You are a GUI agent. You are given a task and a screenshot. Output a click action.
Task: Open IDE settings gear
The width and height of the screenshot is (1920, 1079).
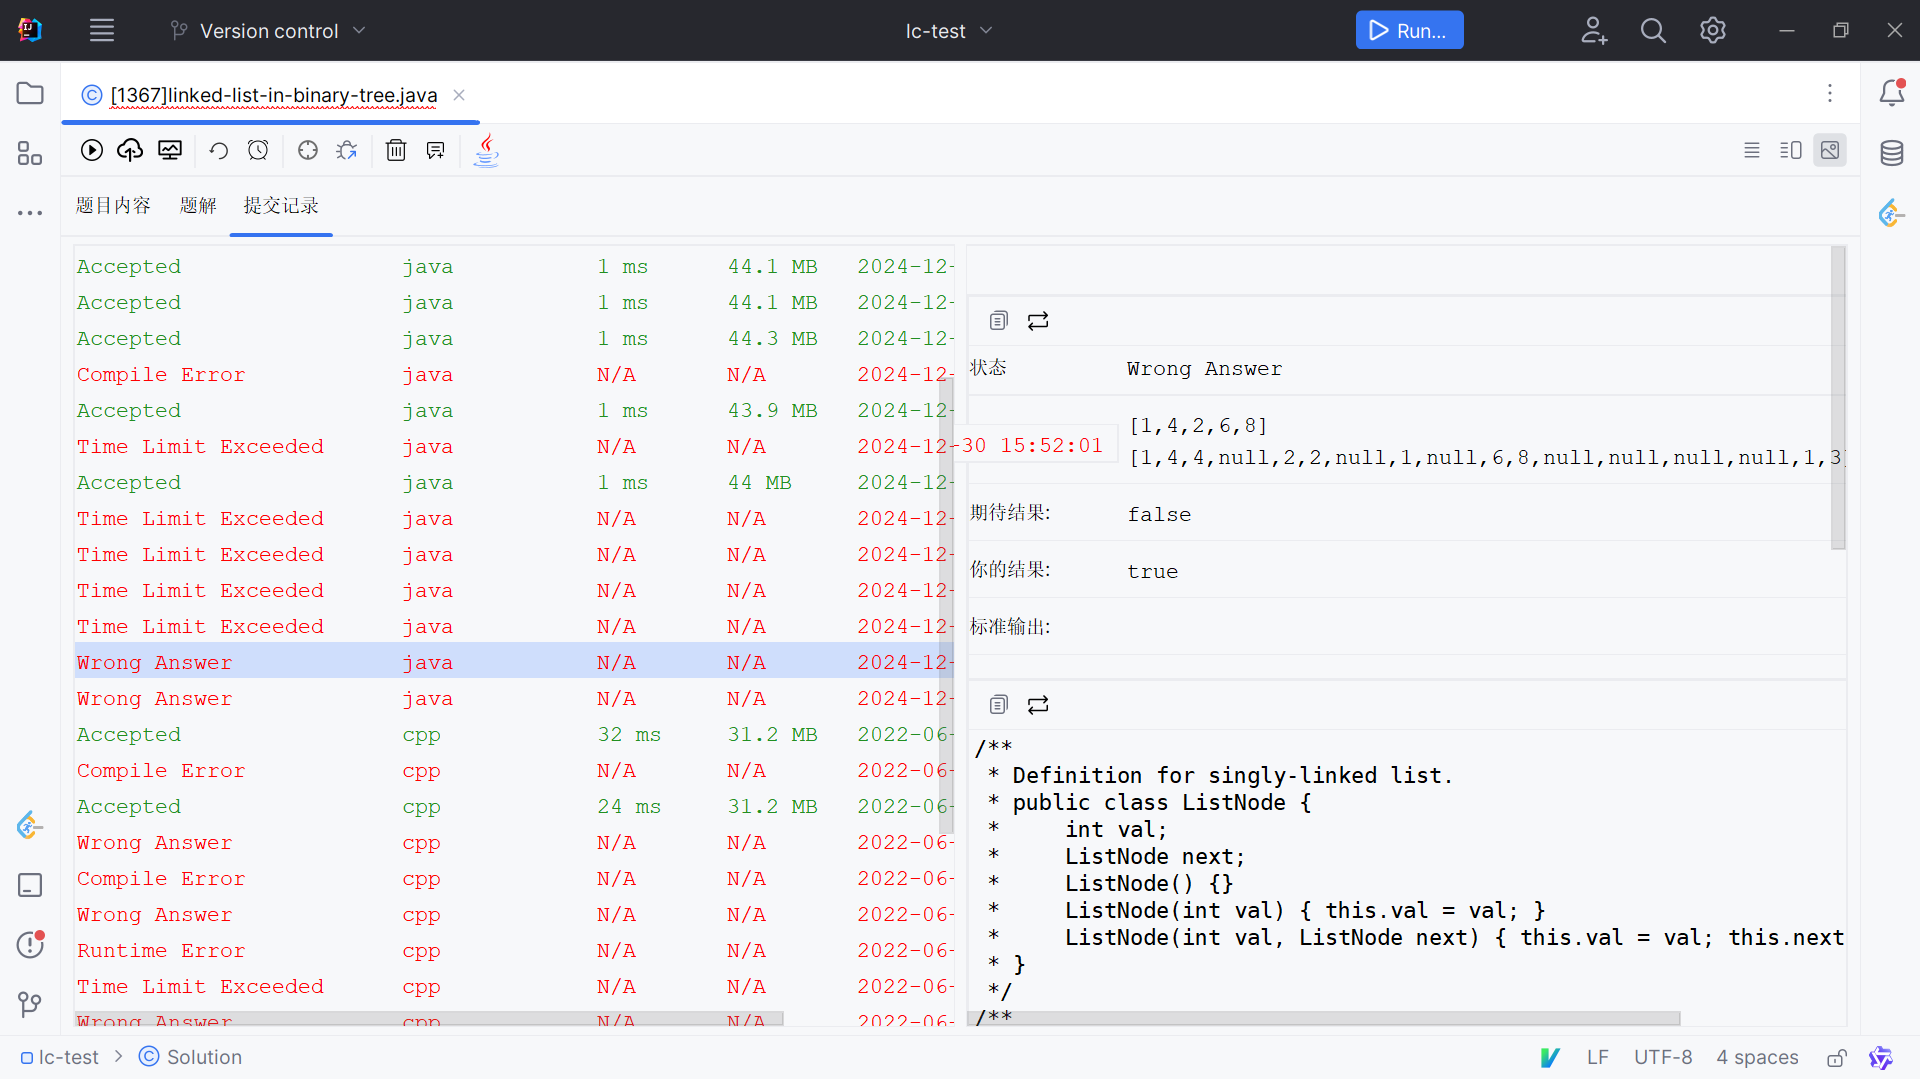pos(1713,30)
